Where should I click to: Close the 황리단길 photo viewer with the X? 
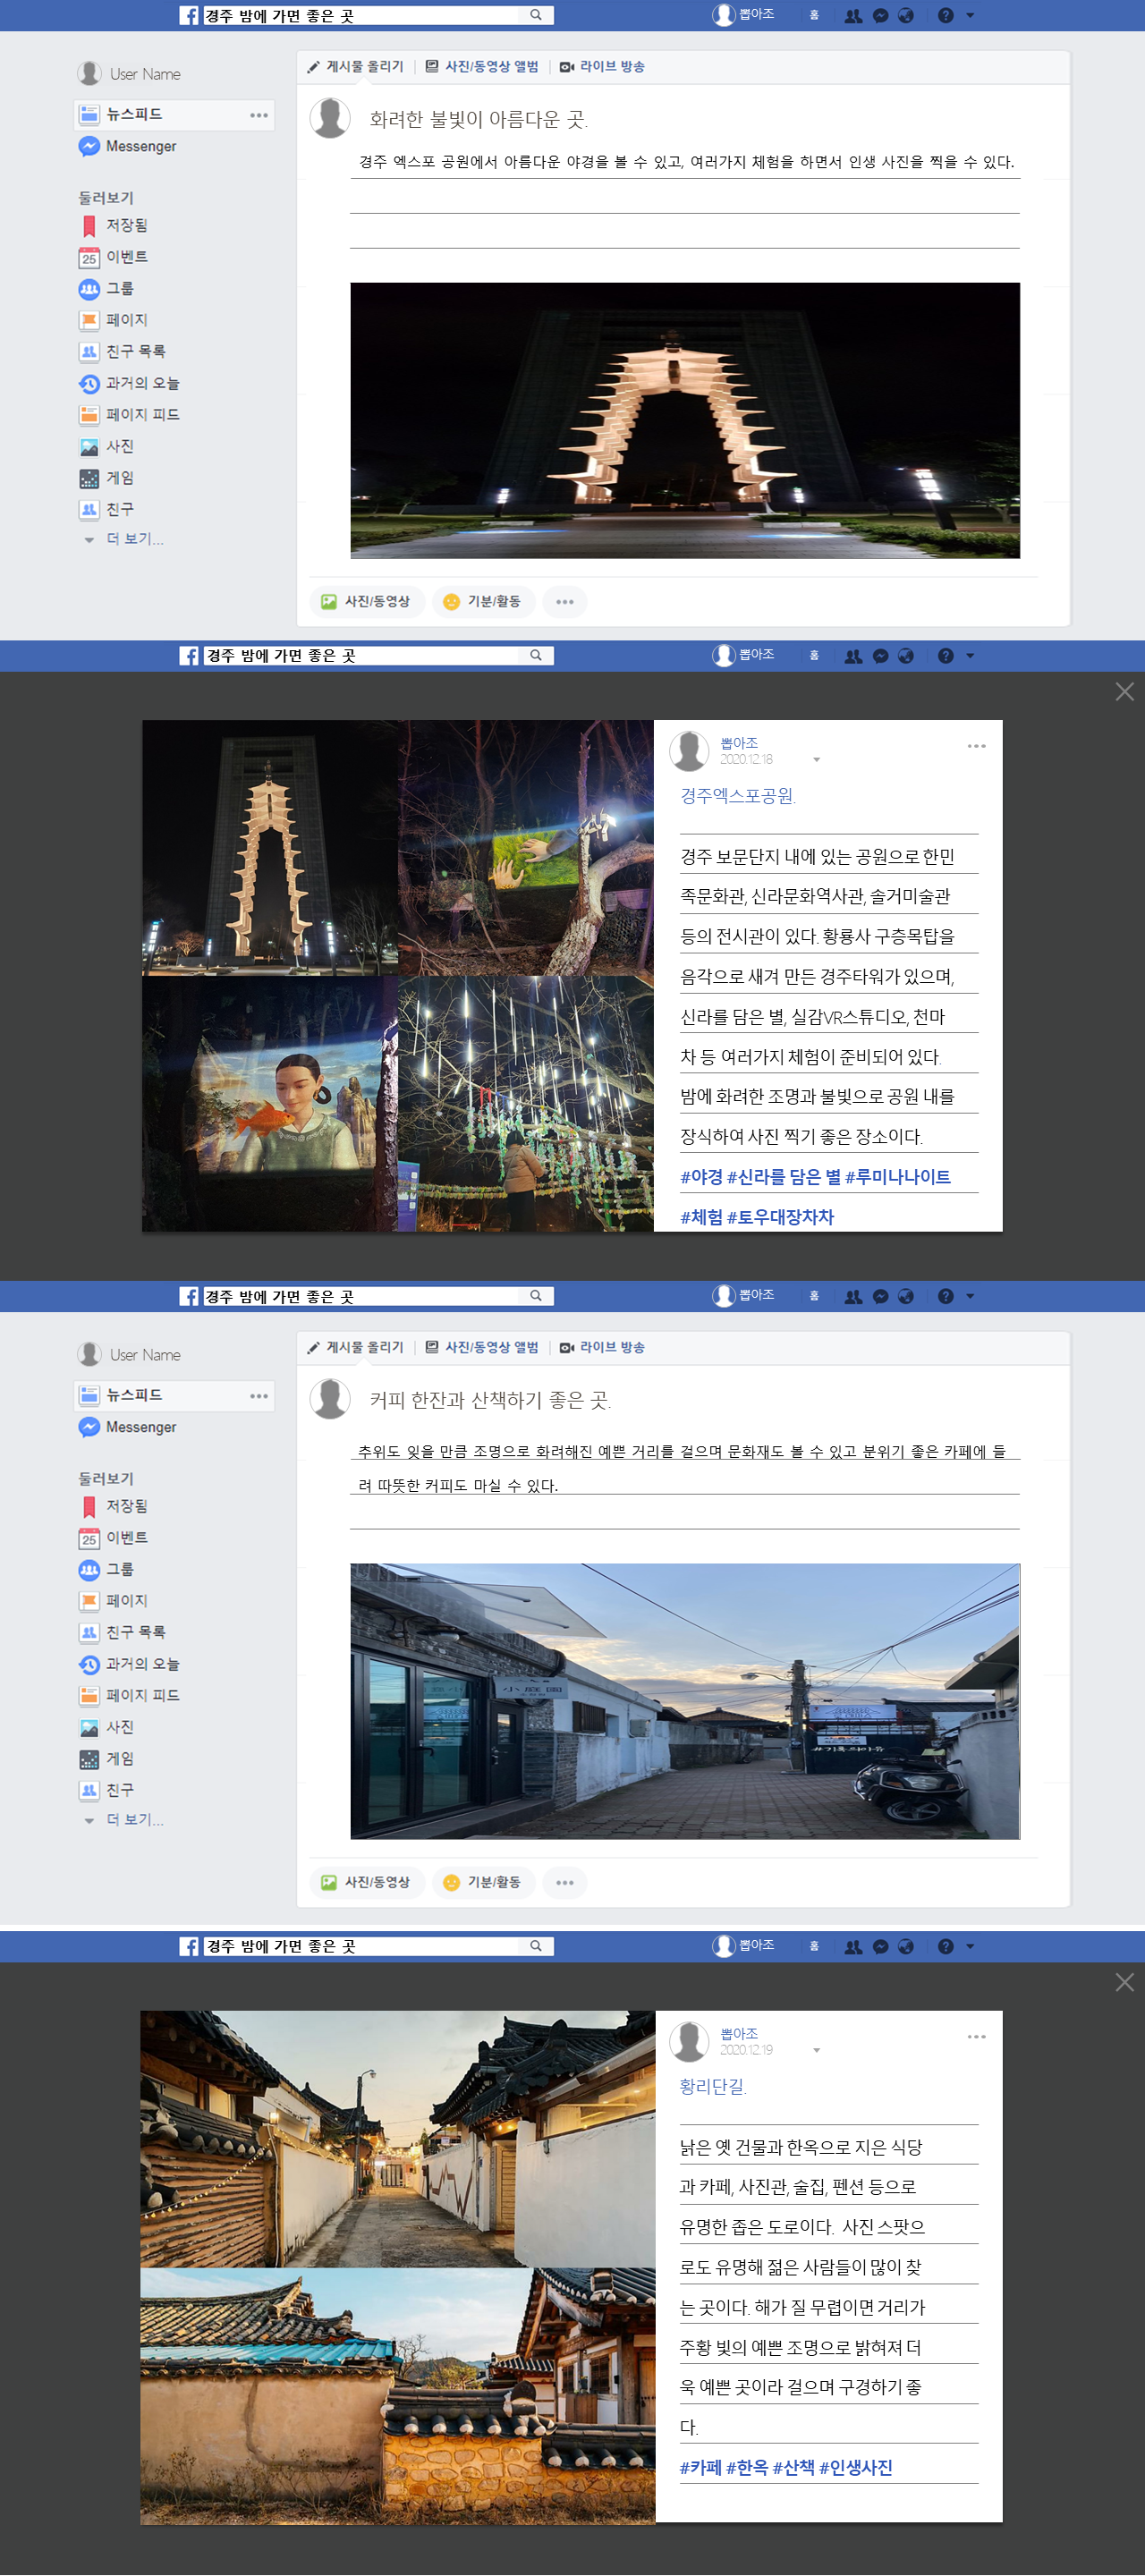1124,1982
